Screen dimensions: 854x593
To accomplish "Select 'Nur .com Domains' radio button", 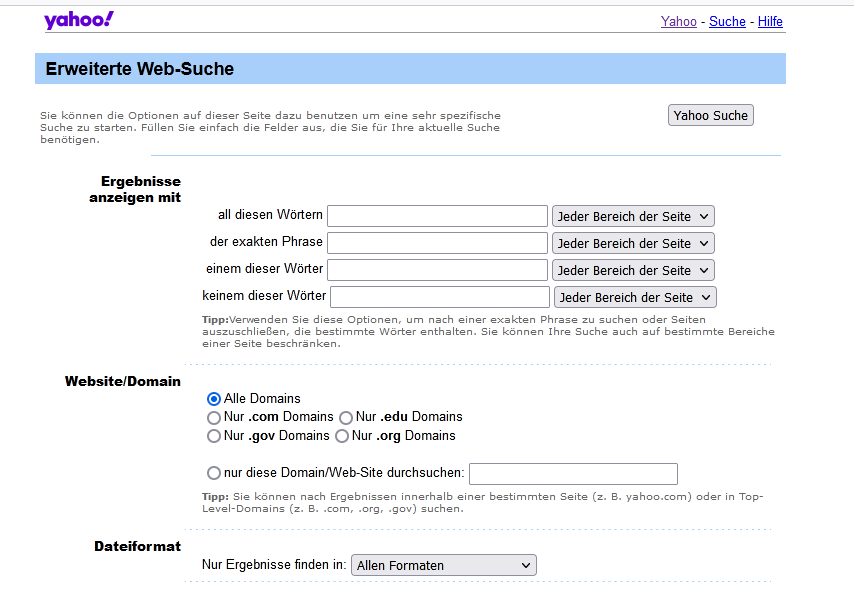I will 214,418.
